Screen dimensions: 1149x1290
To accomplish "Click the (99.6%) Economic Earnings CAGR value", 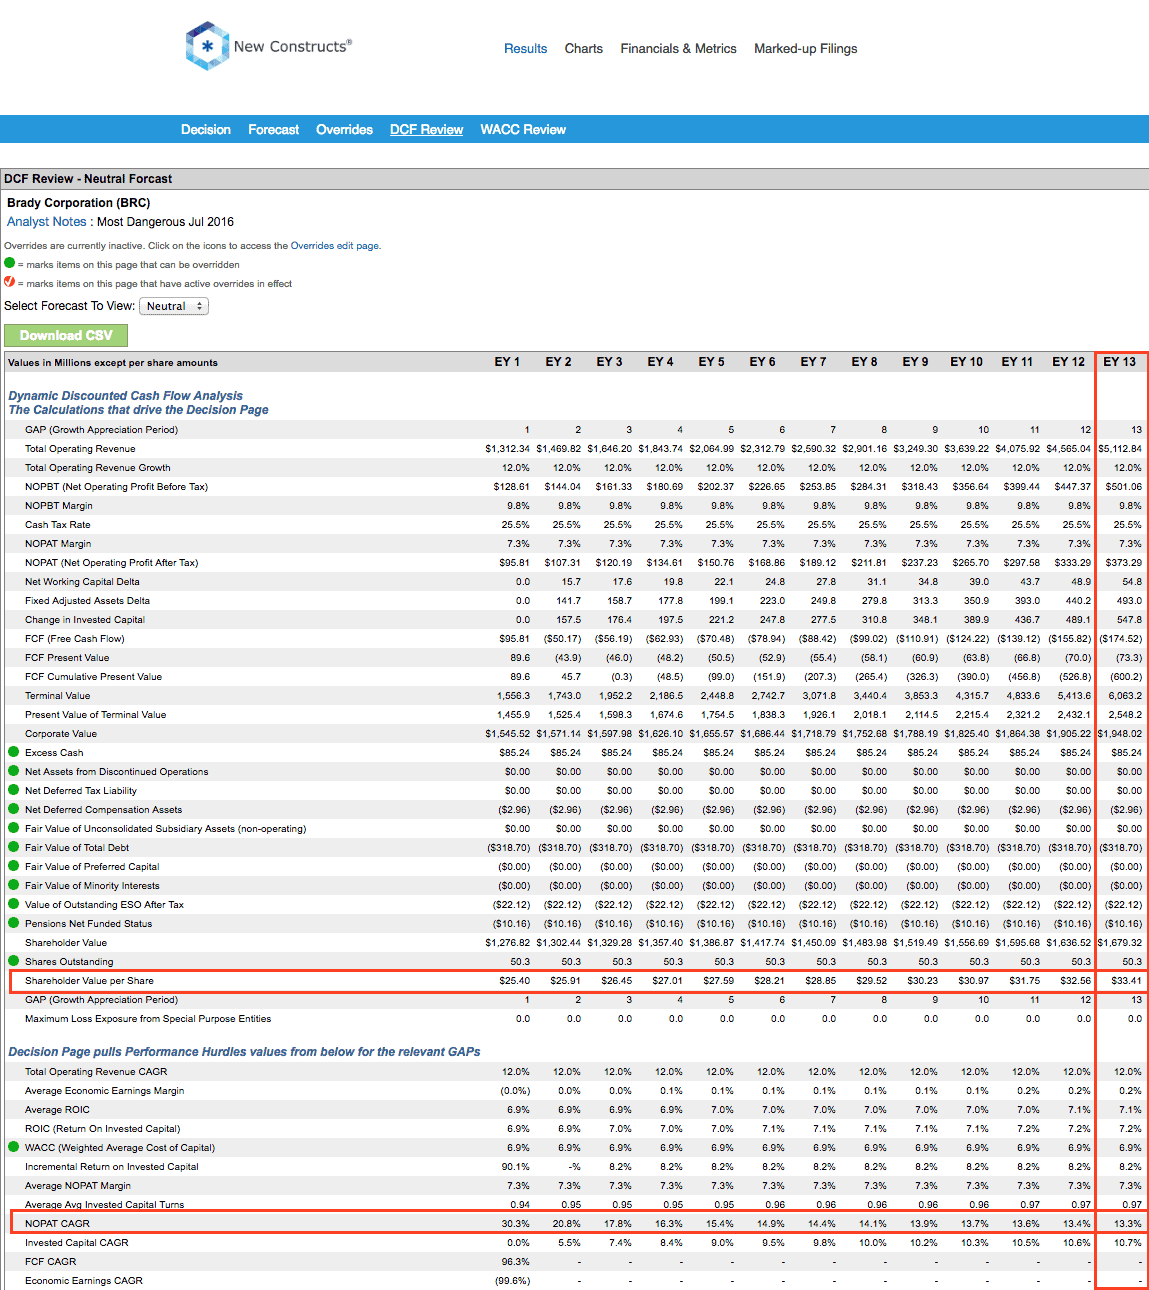I will pos(513,1281).
